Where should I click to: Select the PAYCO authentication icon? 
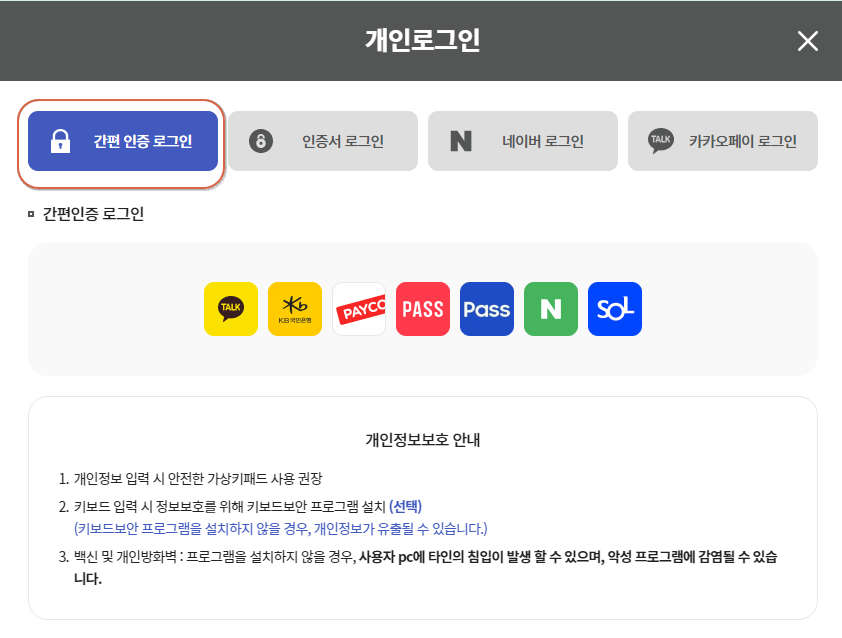pyautogui.click(x=359, y=309)
